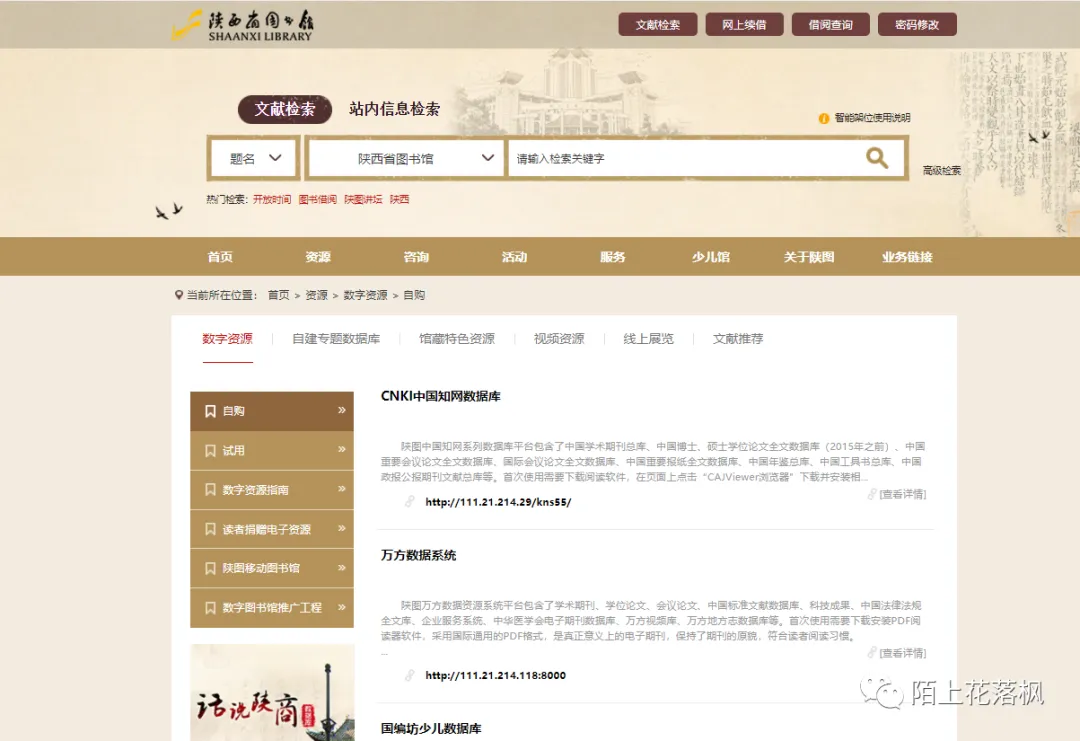Click the double-arrow on 数字图书馆推广工程 row
This screenshot has width=1080, height=741.
[x=342, y=607]
